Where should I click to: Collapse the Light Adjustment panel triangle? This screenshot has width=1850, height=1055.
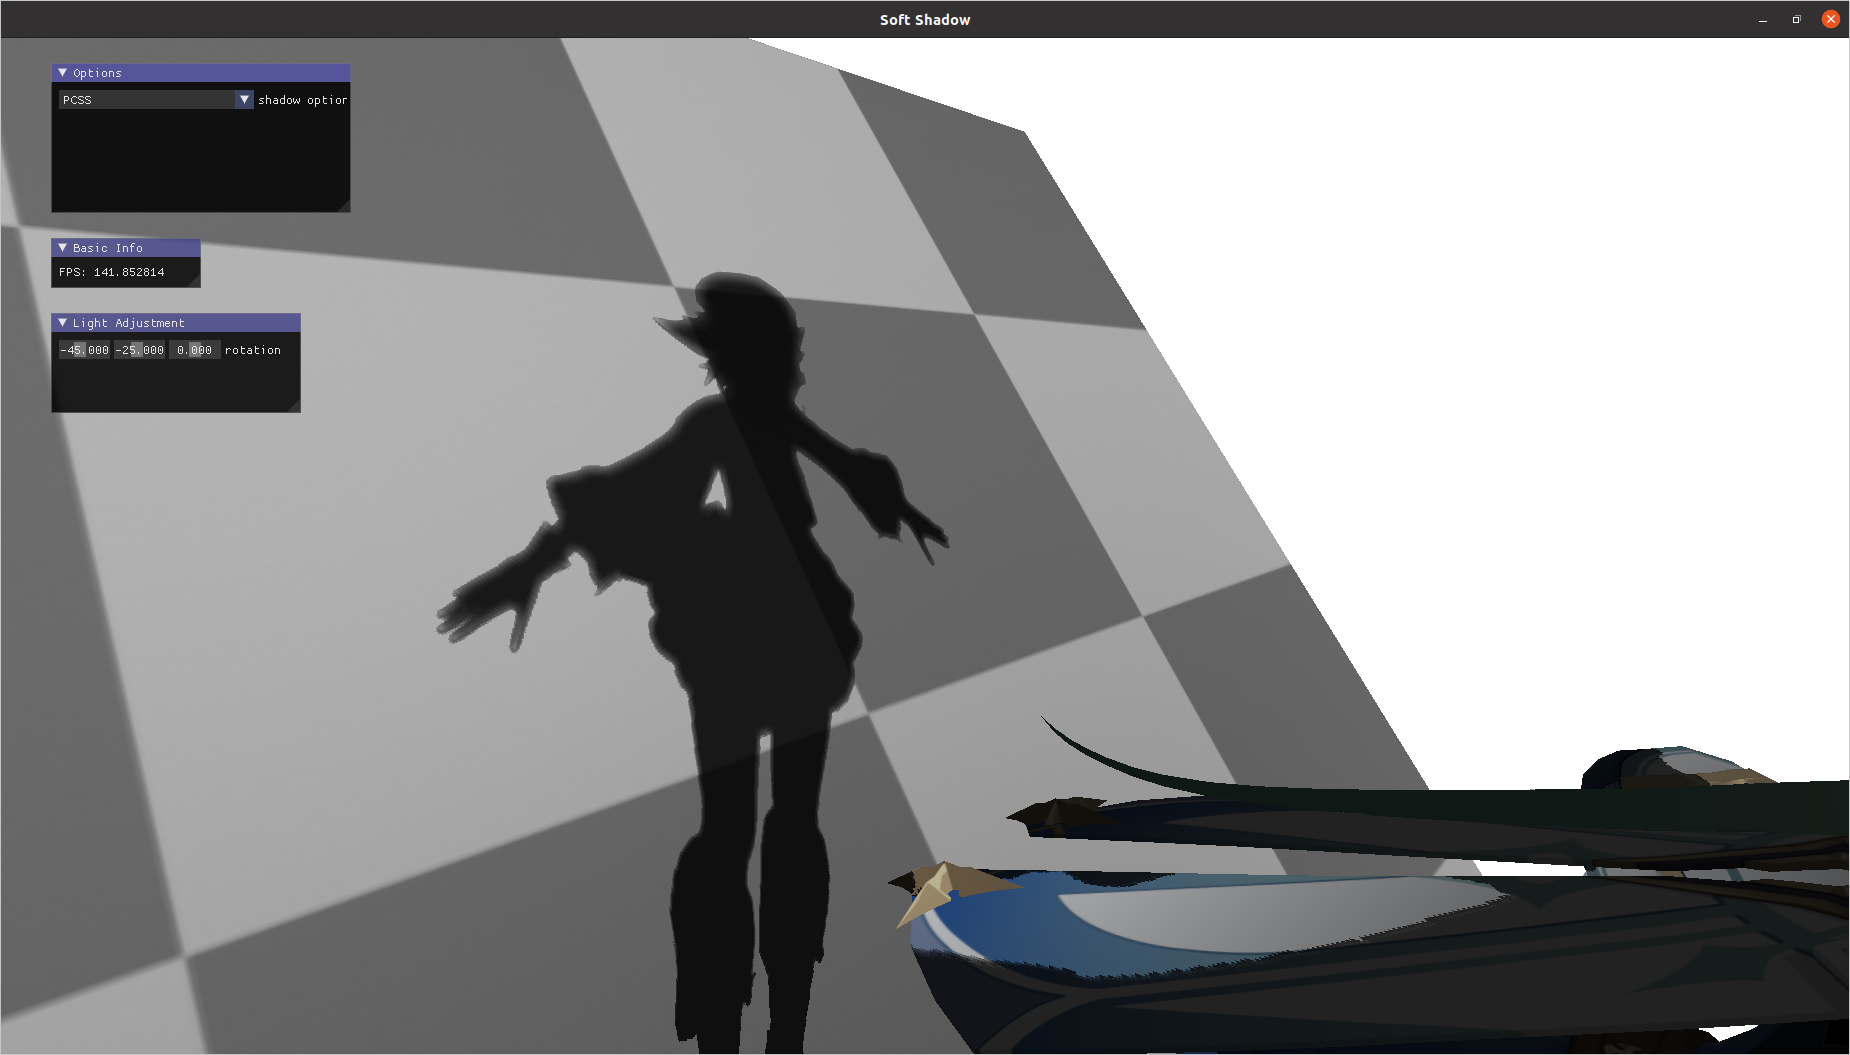[63, 323]
